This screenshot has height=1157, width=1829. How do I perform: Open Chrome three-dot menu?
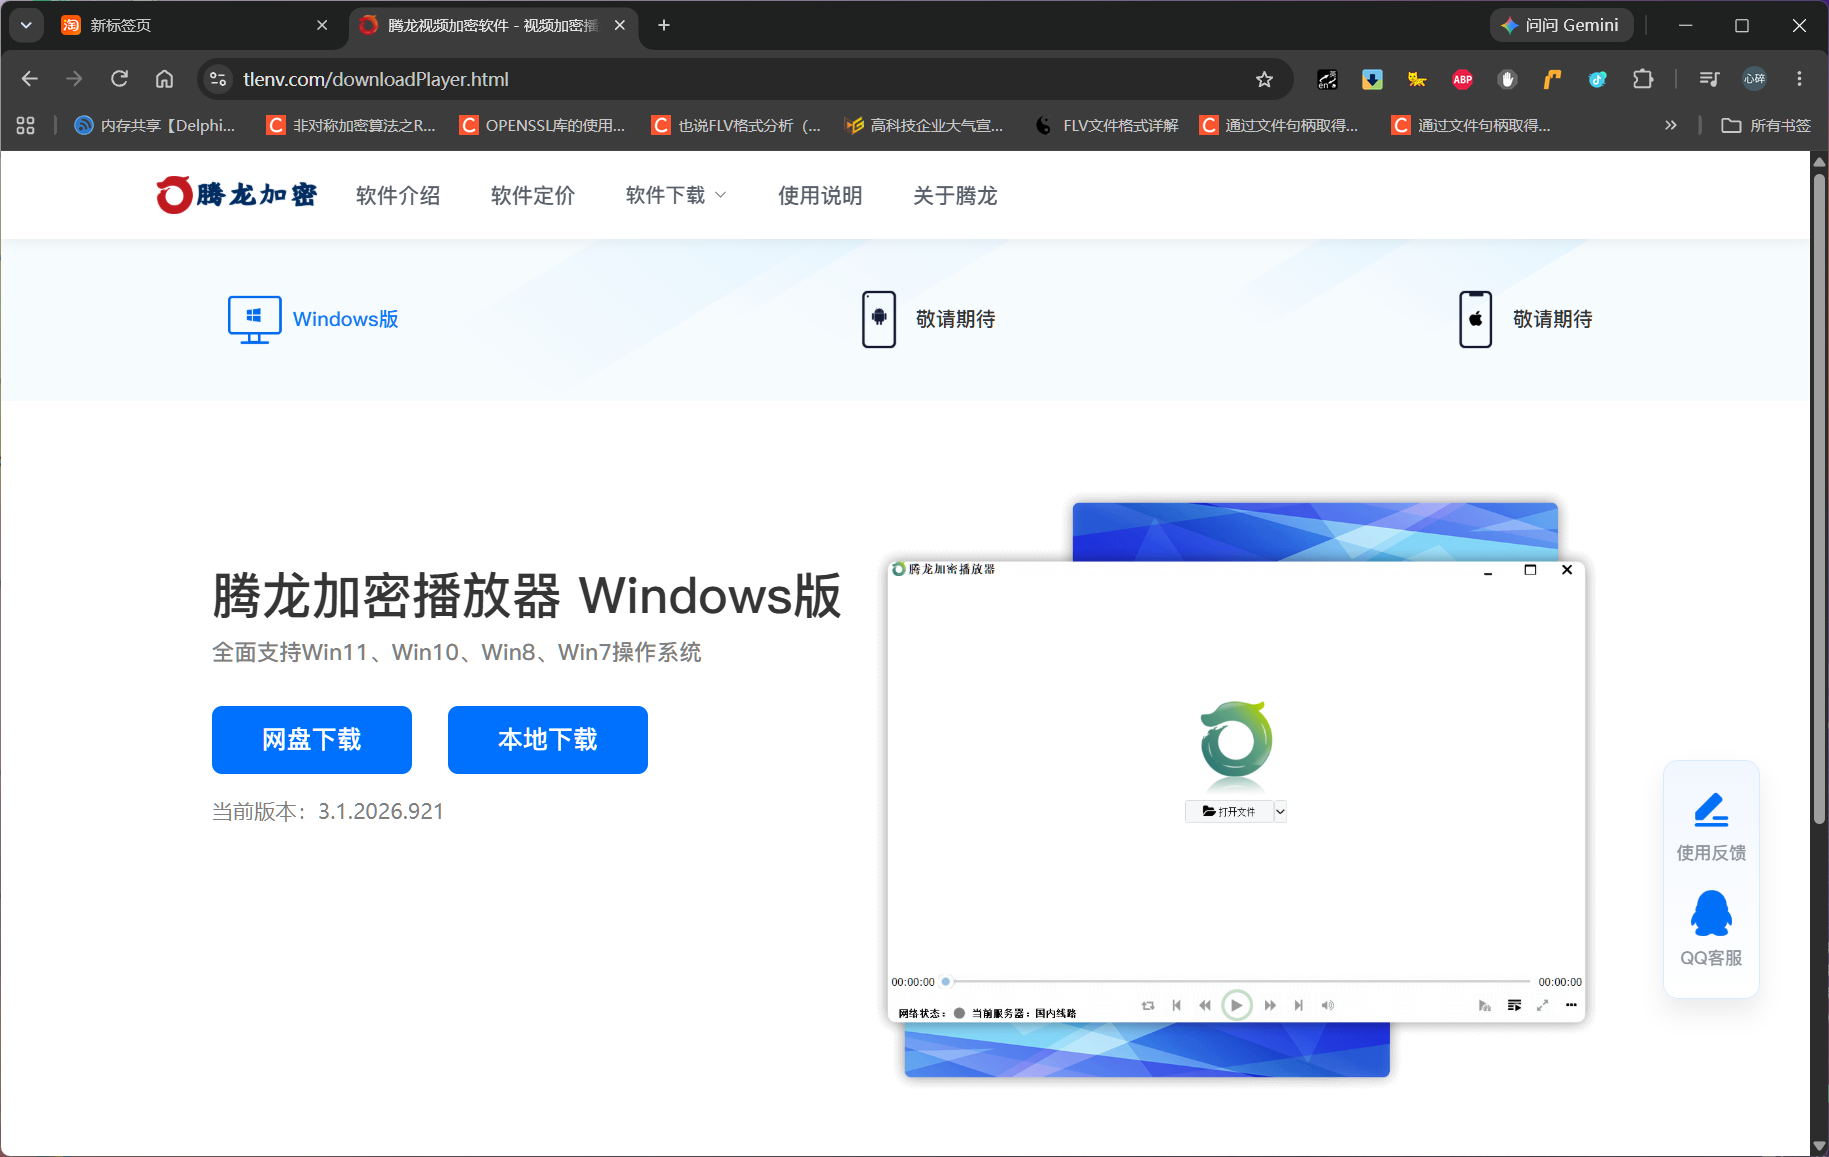(x=1799, y=79)
